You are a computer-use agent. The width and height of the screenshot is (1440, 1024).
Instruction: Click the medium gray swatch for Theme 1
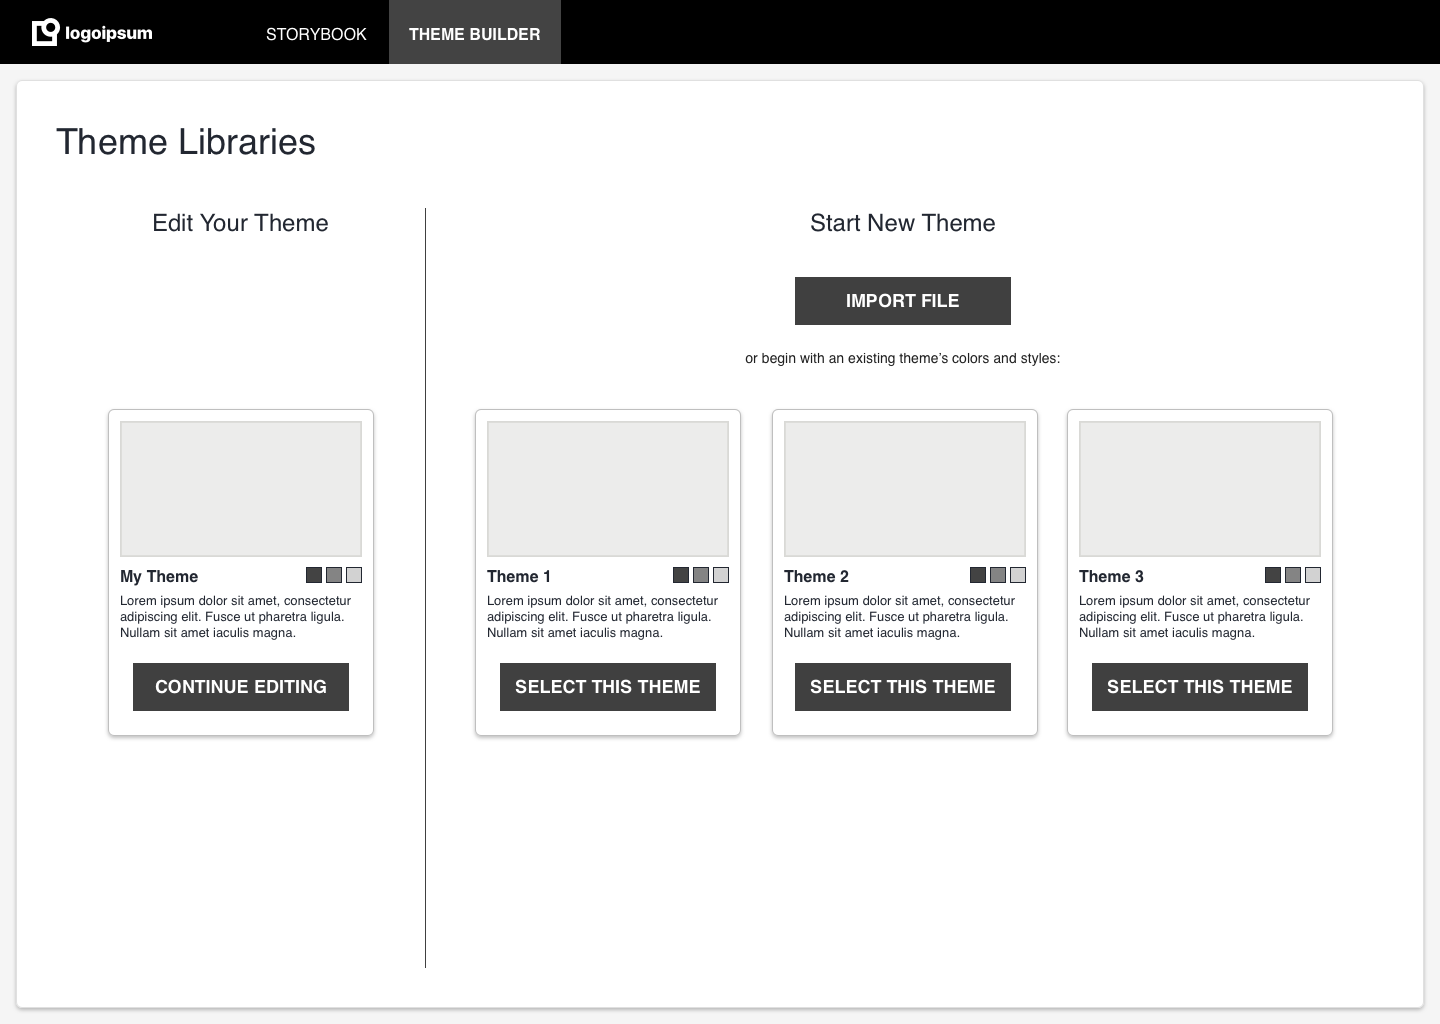point(700,575)
